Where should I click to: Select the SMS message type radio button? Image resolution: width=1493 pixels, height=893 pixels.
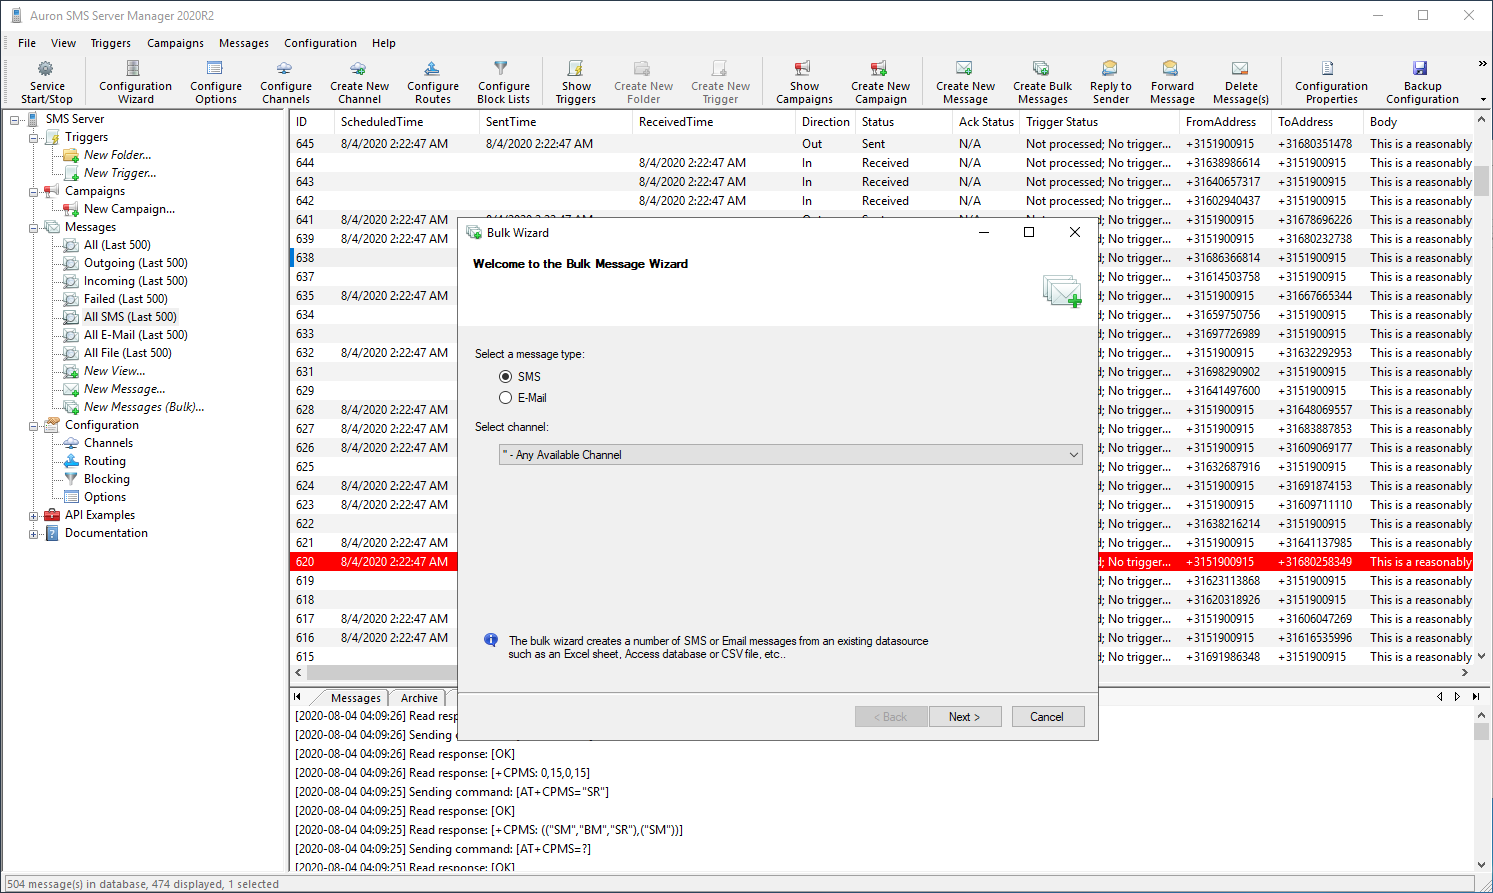coord(506,377)
